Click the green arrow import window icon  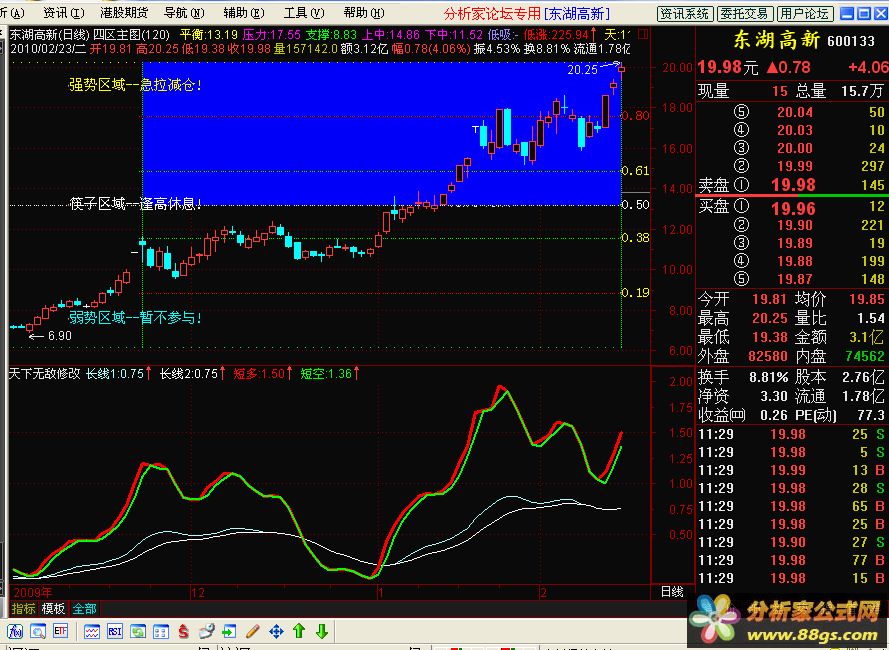pos(230,631)
